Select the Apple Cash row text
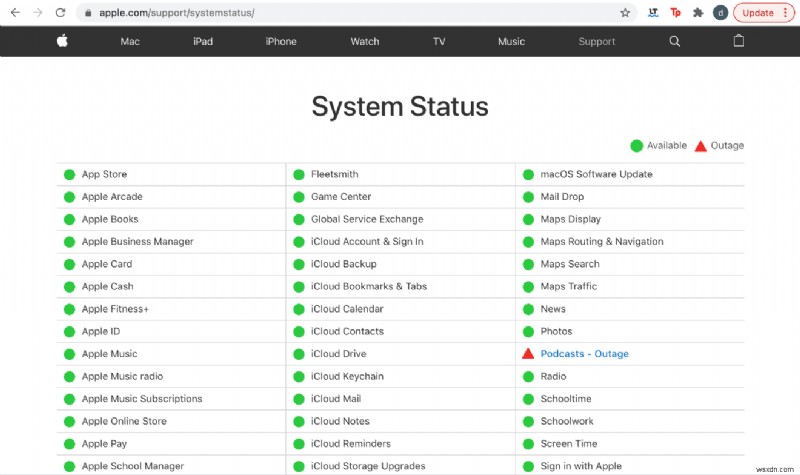This screenshot has width=800, height=475. [x=108, y=286]
